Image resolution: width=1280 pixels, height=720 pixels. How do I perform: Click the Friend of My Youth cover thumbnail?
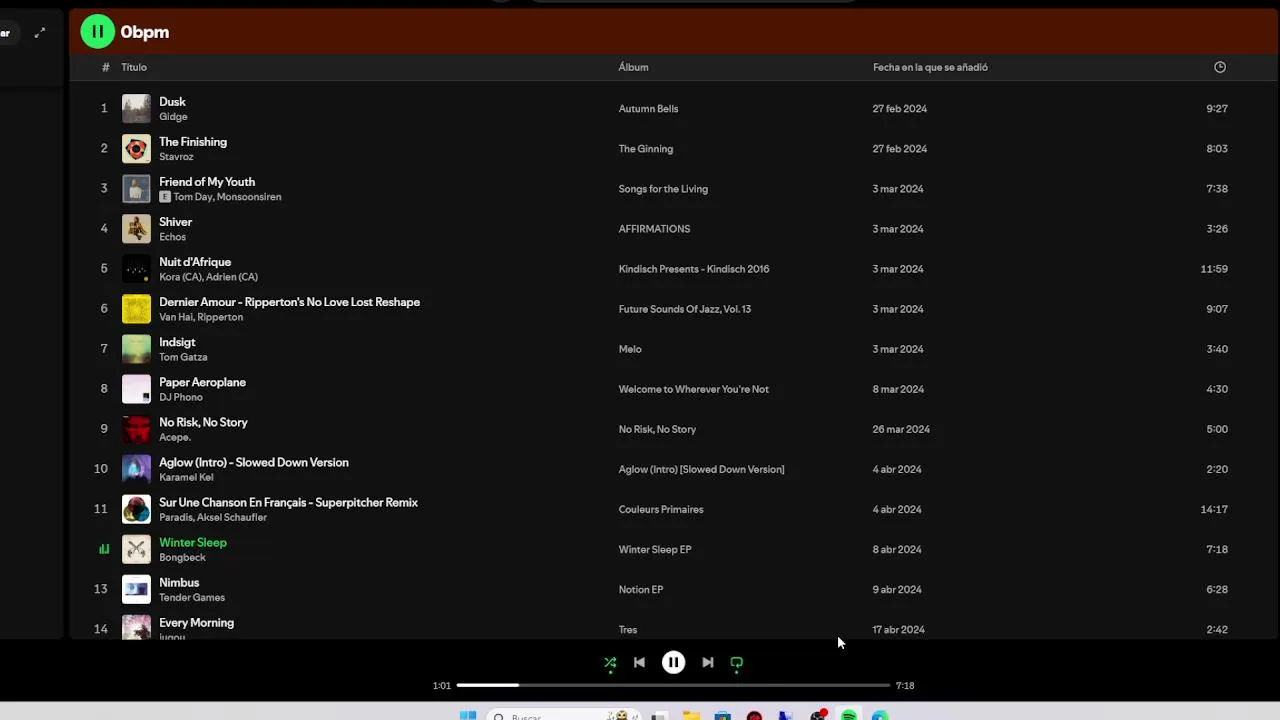136,188
